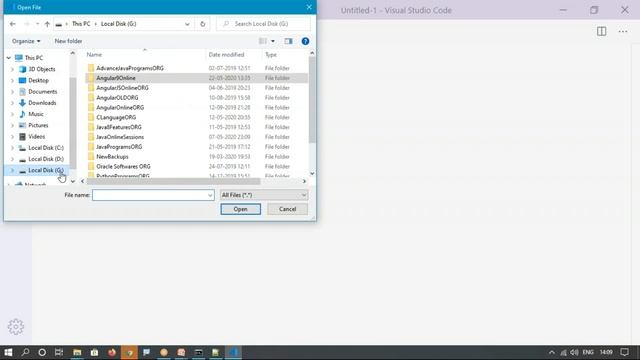Open Firefox from taskbar

point(112,352)
